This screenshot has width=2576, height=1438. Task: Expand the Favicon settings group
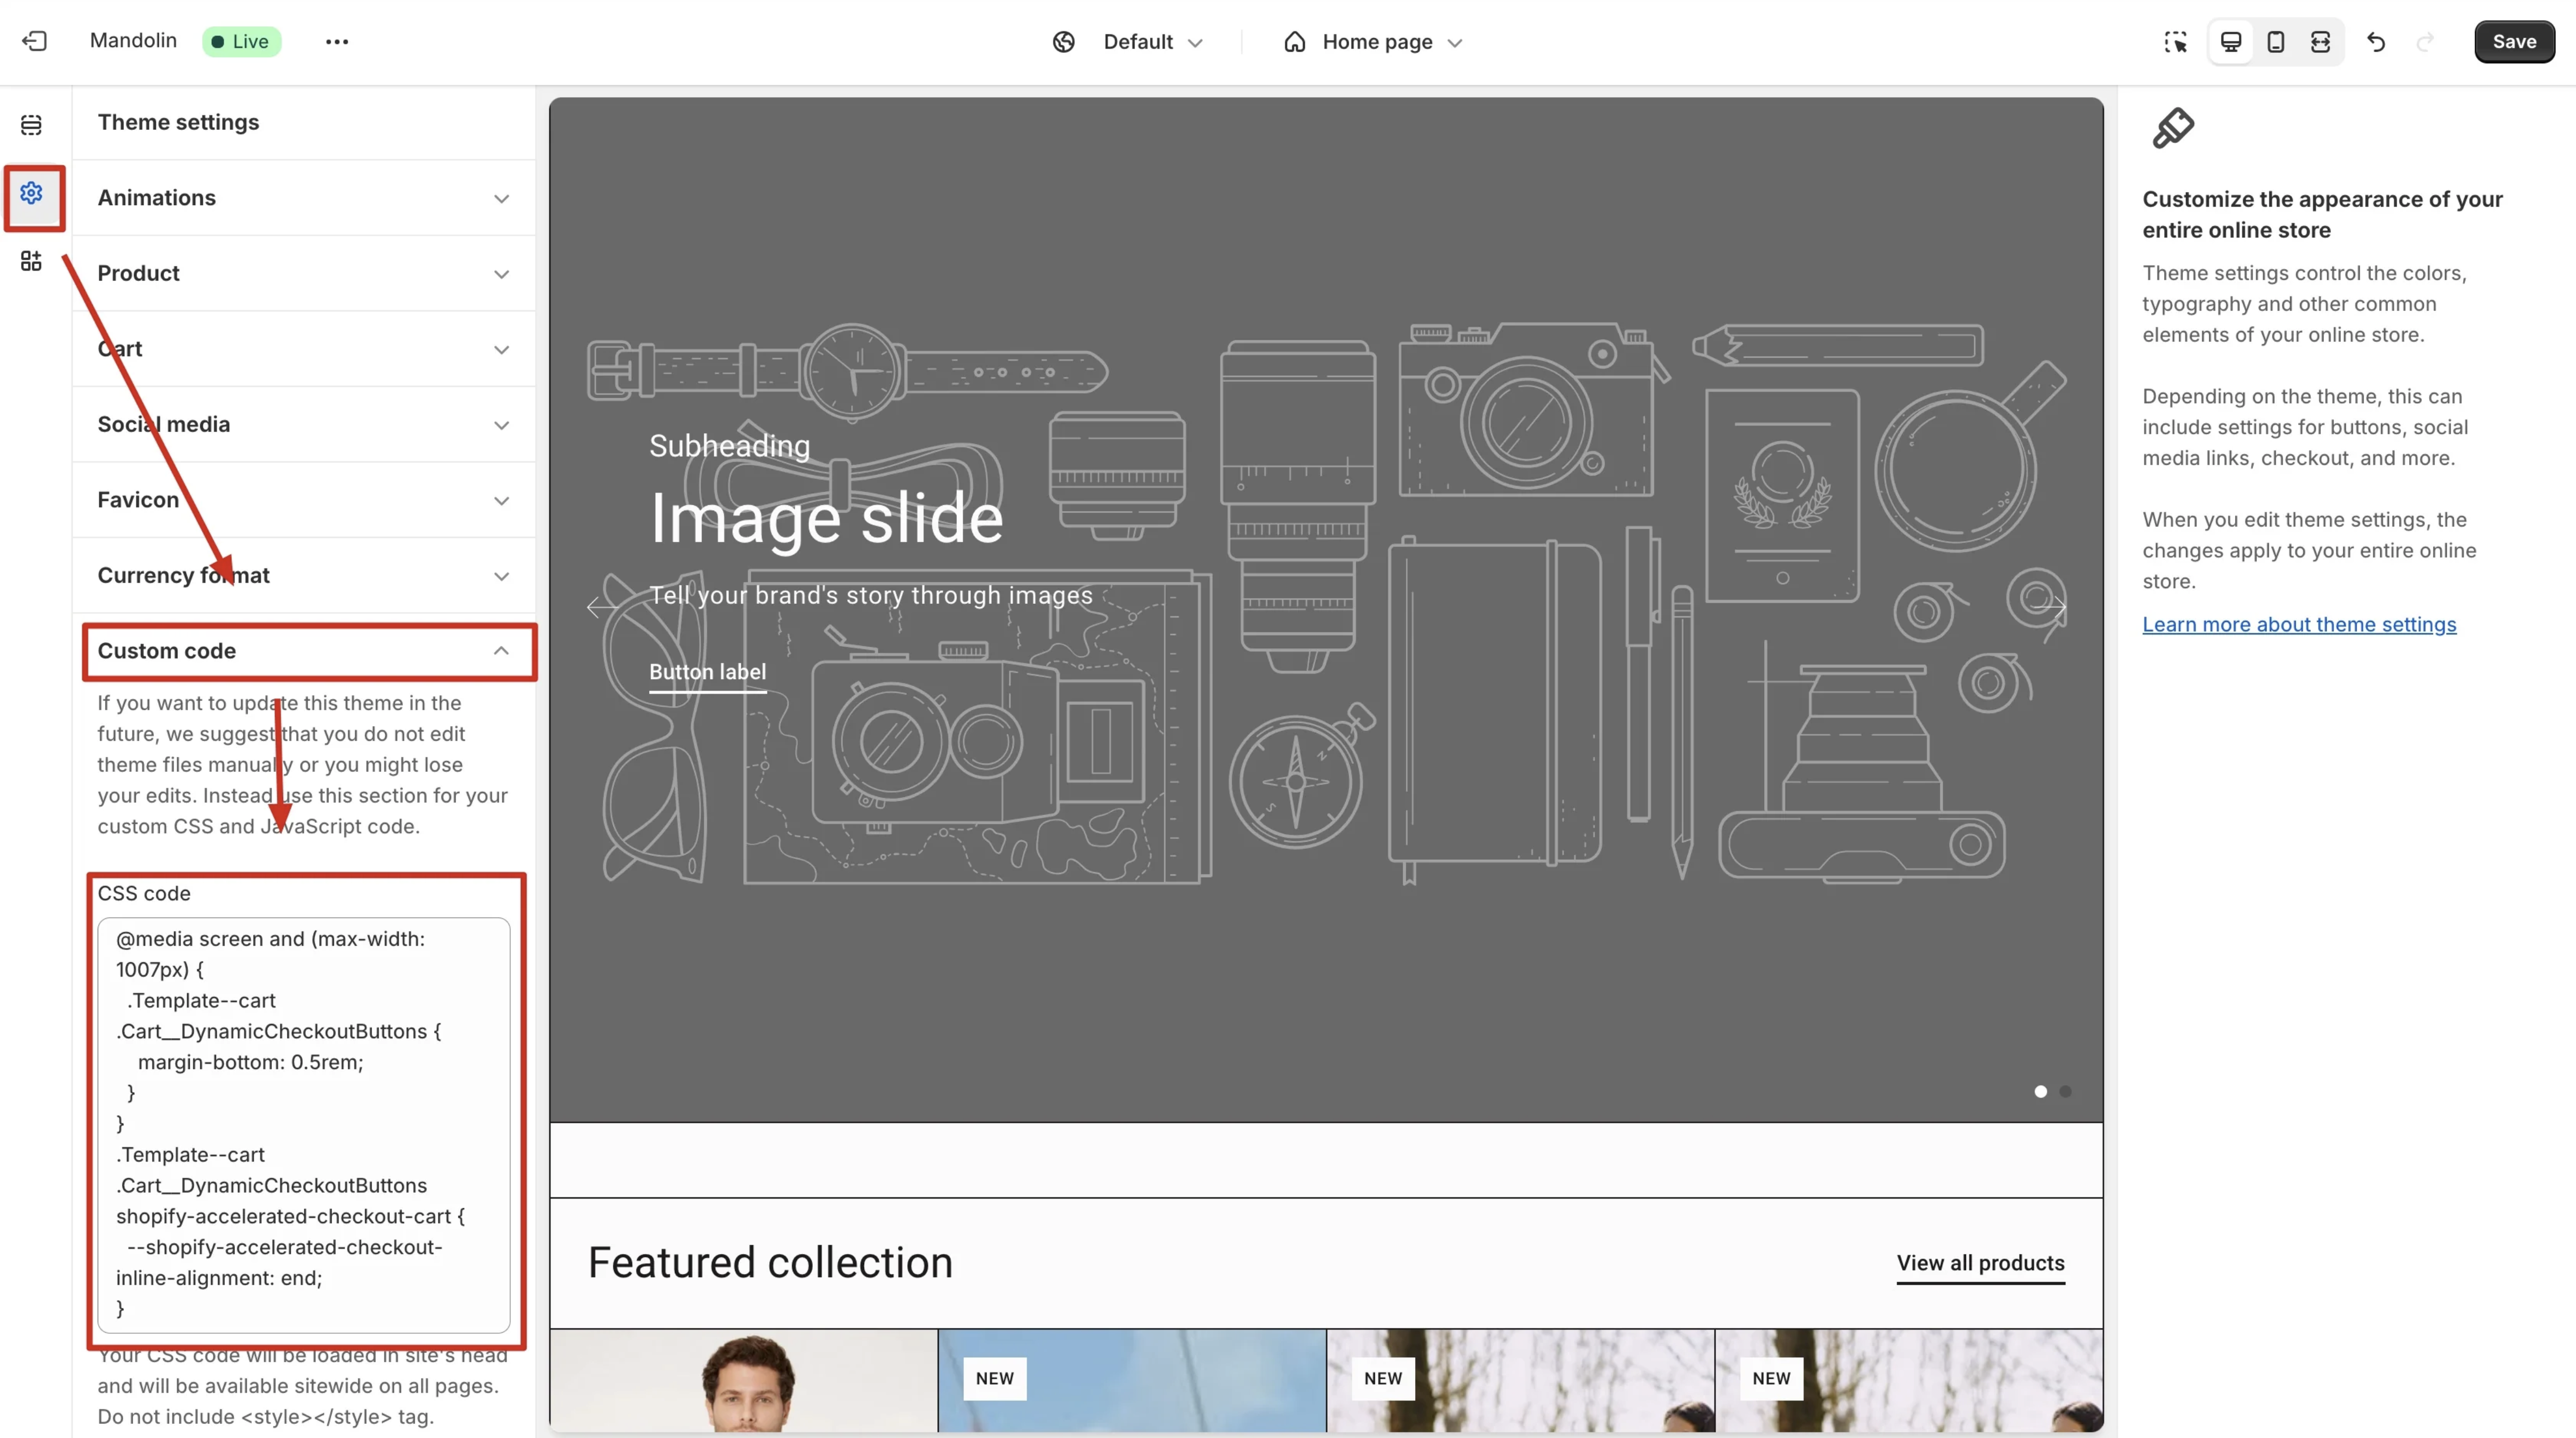[x=304, y=499]
